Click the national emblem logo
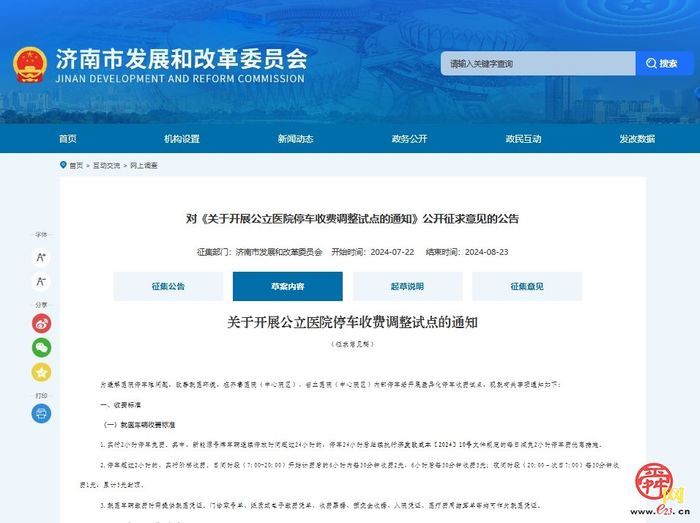The image size is (700, 523). click(29, 65)
